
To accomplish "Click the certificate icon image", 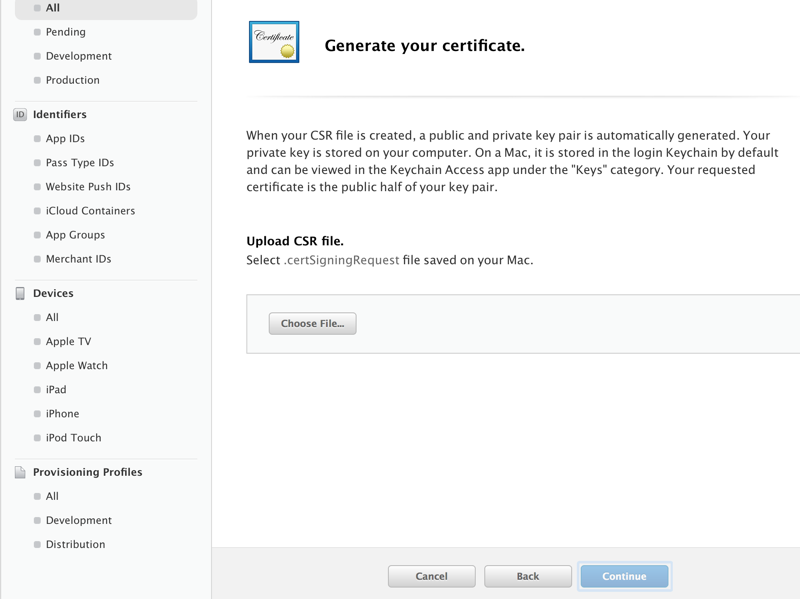I will coord(274,43).
